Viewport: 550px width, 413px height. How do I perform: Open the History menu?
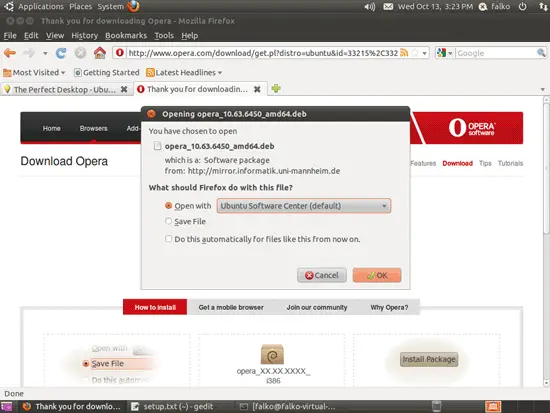(85, 35)
